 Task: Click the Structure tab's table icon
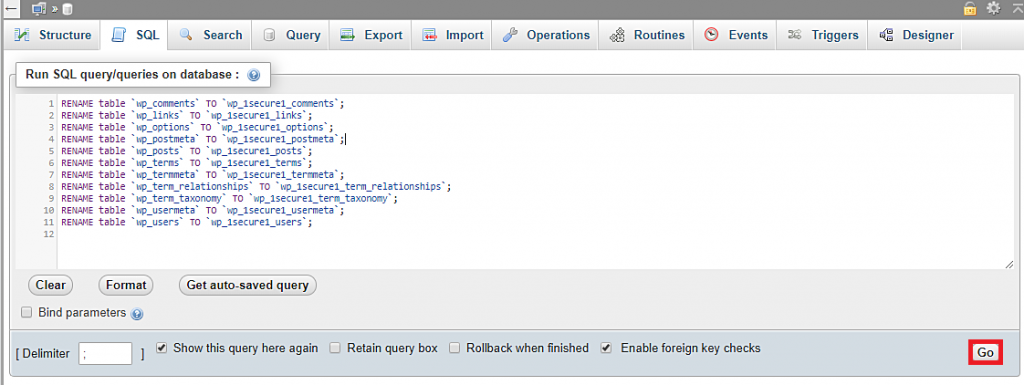(22, 35)
